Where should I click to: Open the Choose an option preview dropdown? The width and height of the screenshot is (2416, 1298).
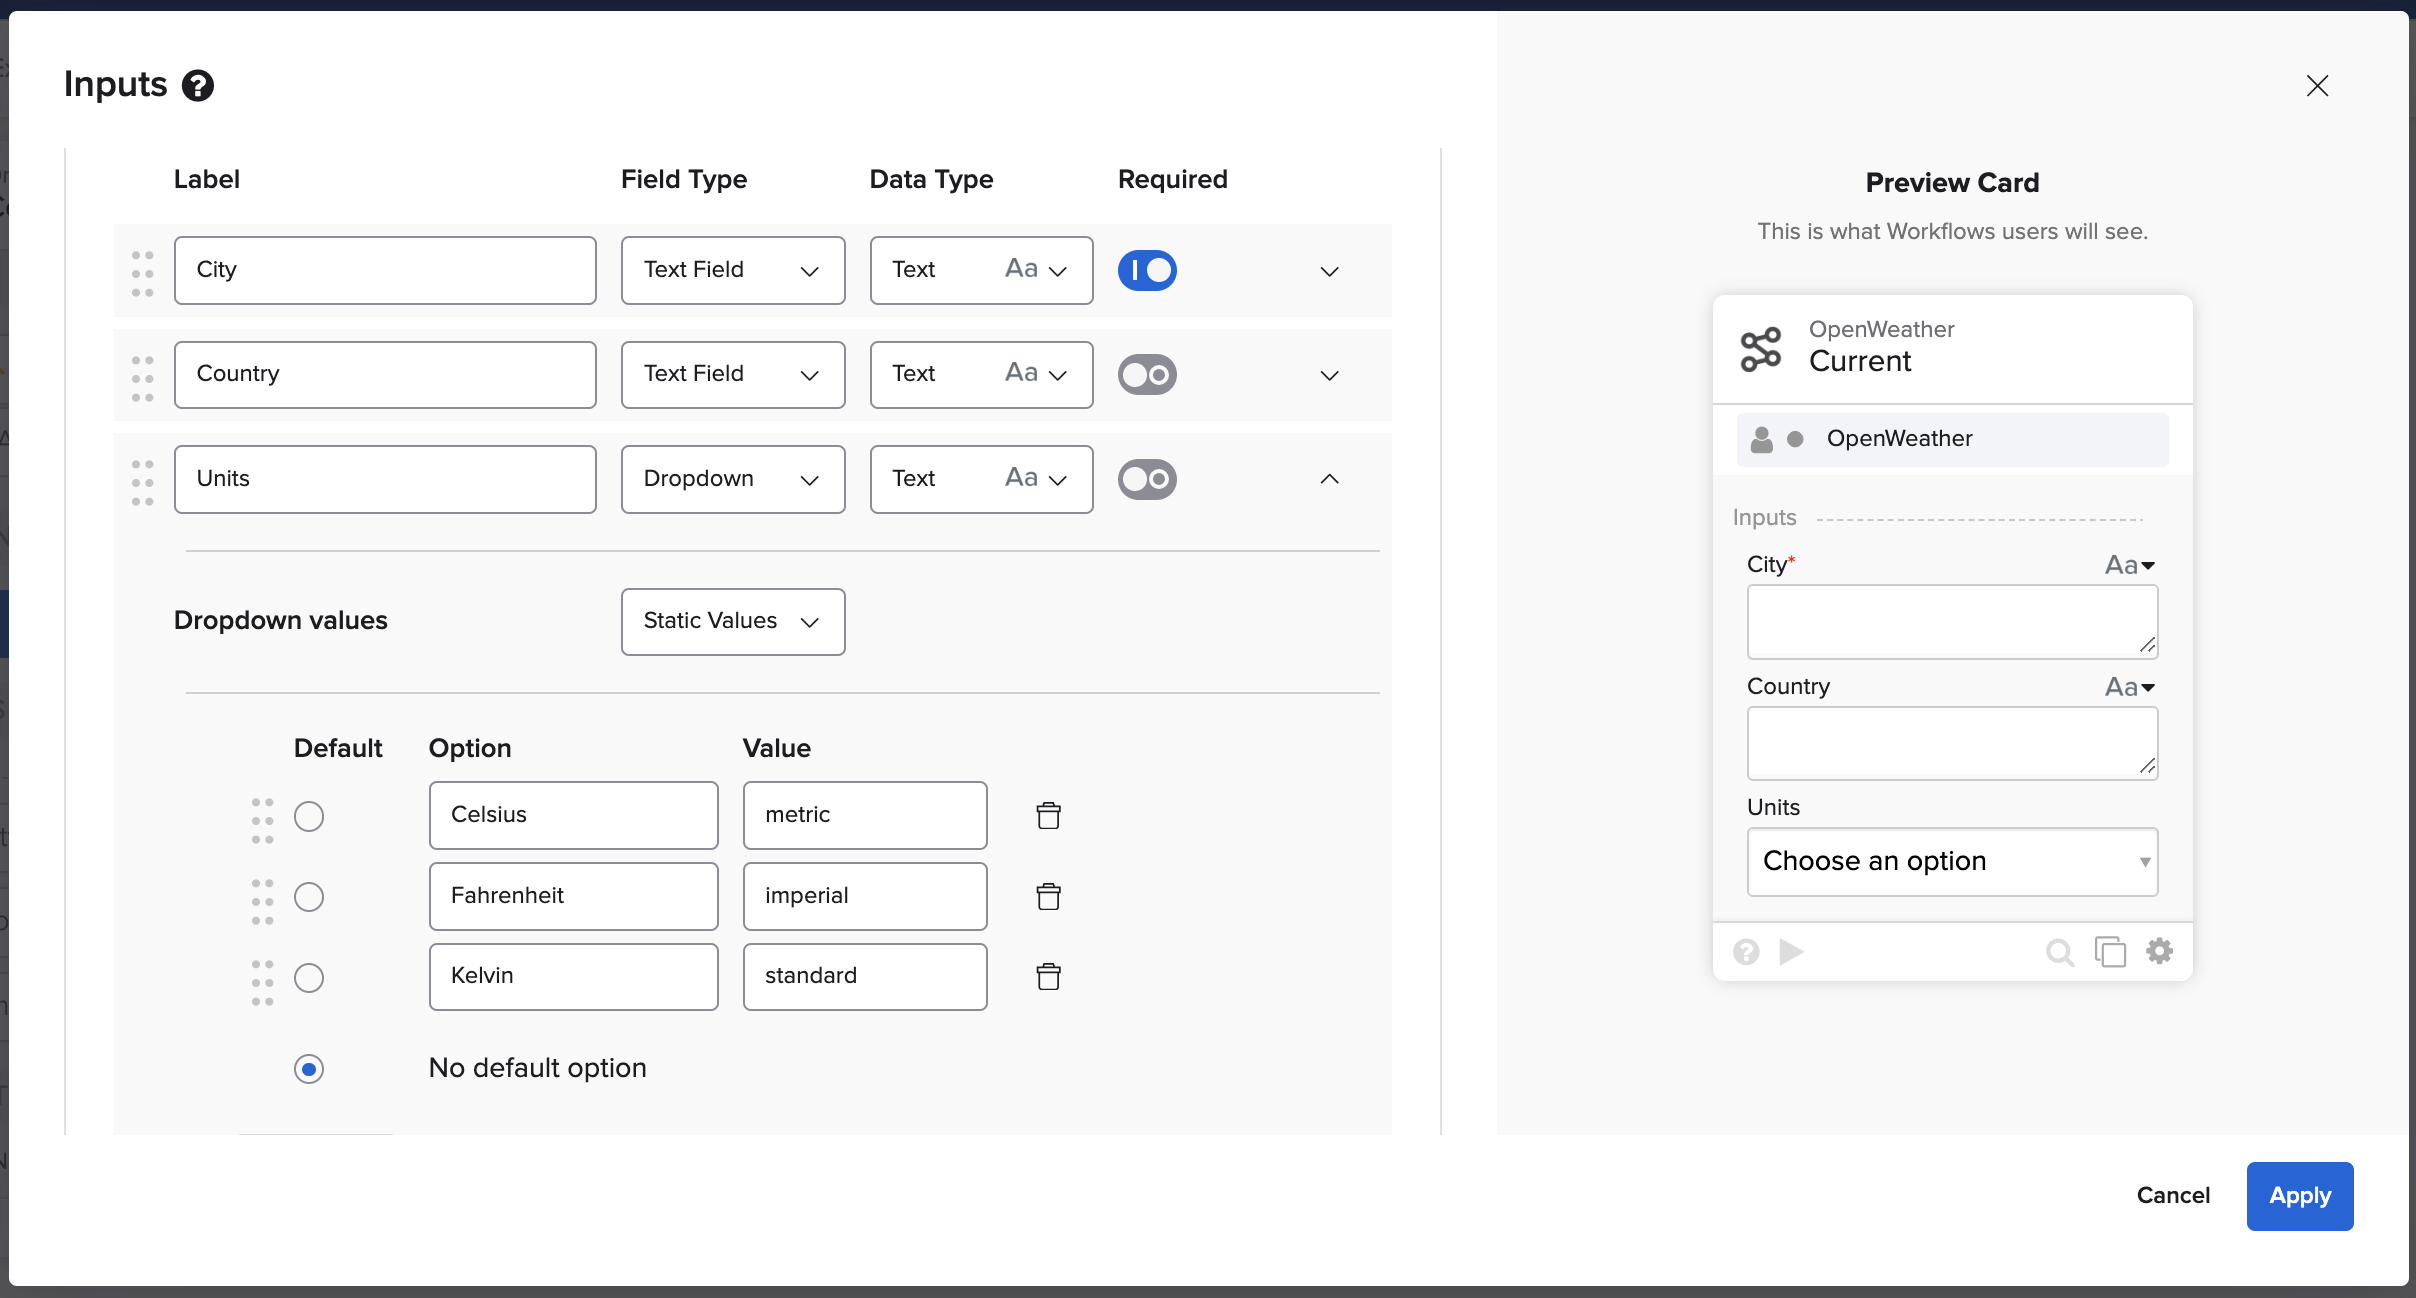tap(1952, 862)
